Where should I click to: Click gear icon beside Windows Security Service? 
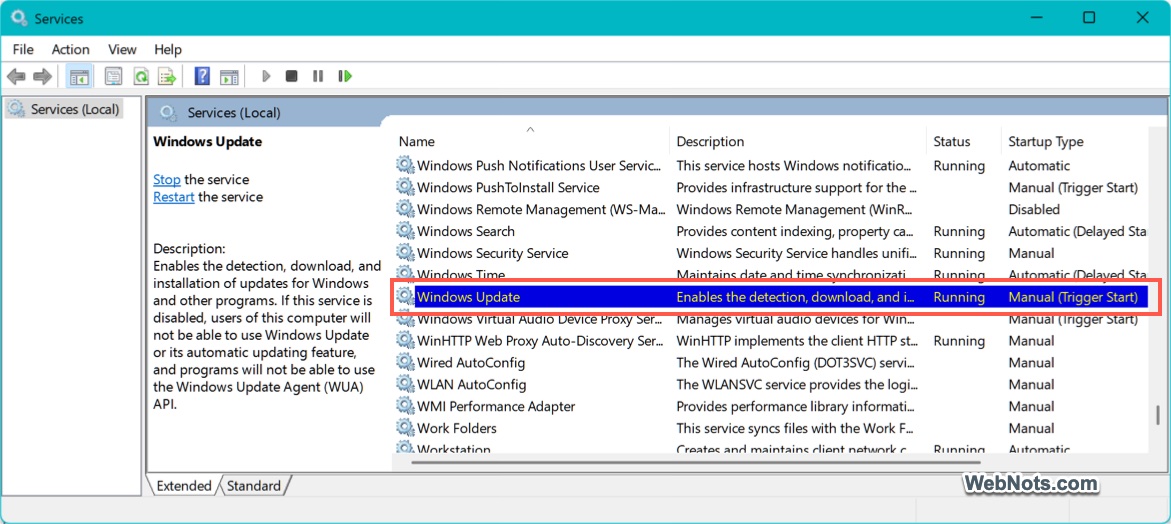tap(405, 253)
